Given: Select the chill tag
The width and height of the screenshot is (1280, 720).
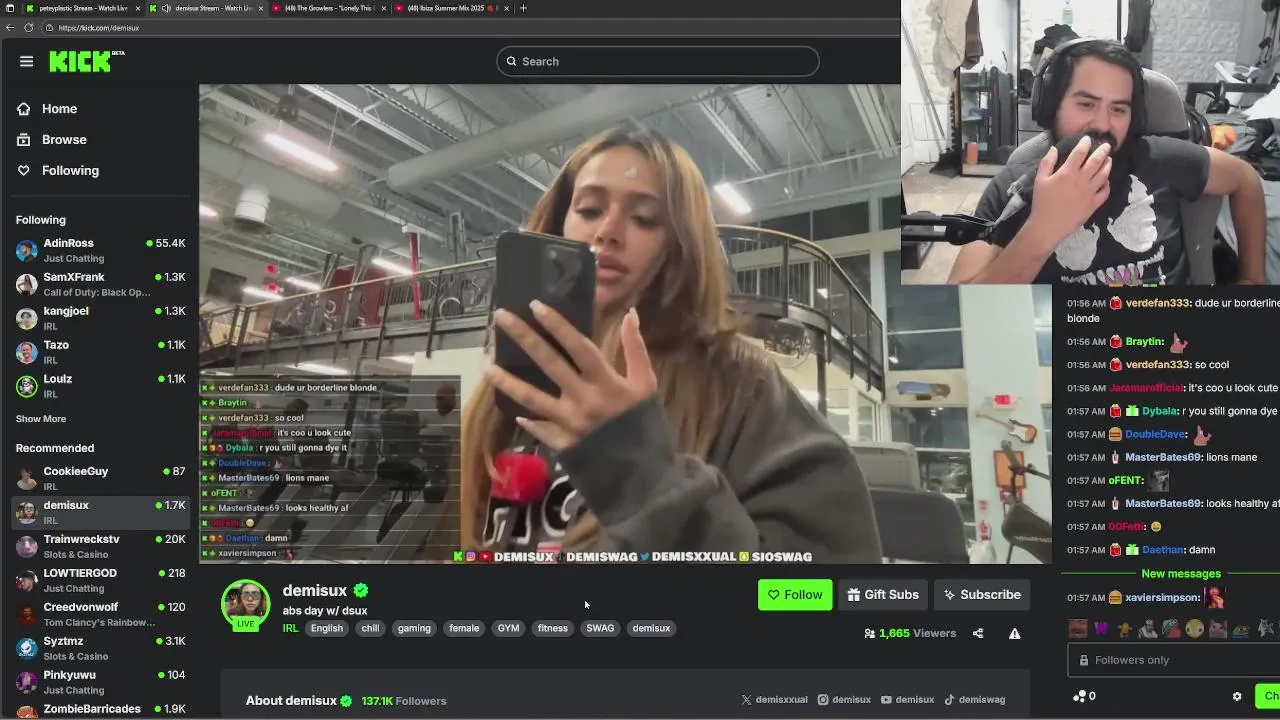Looking at the screenshot, I should click(370, 628).
